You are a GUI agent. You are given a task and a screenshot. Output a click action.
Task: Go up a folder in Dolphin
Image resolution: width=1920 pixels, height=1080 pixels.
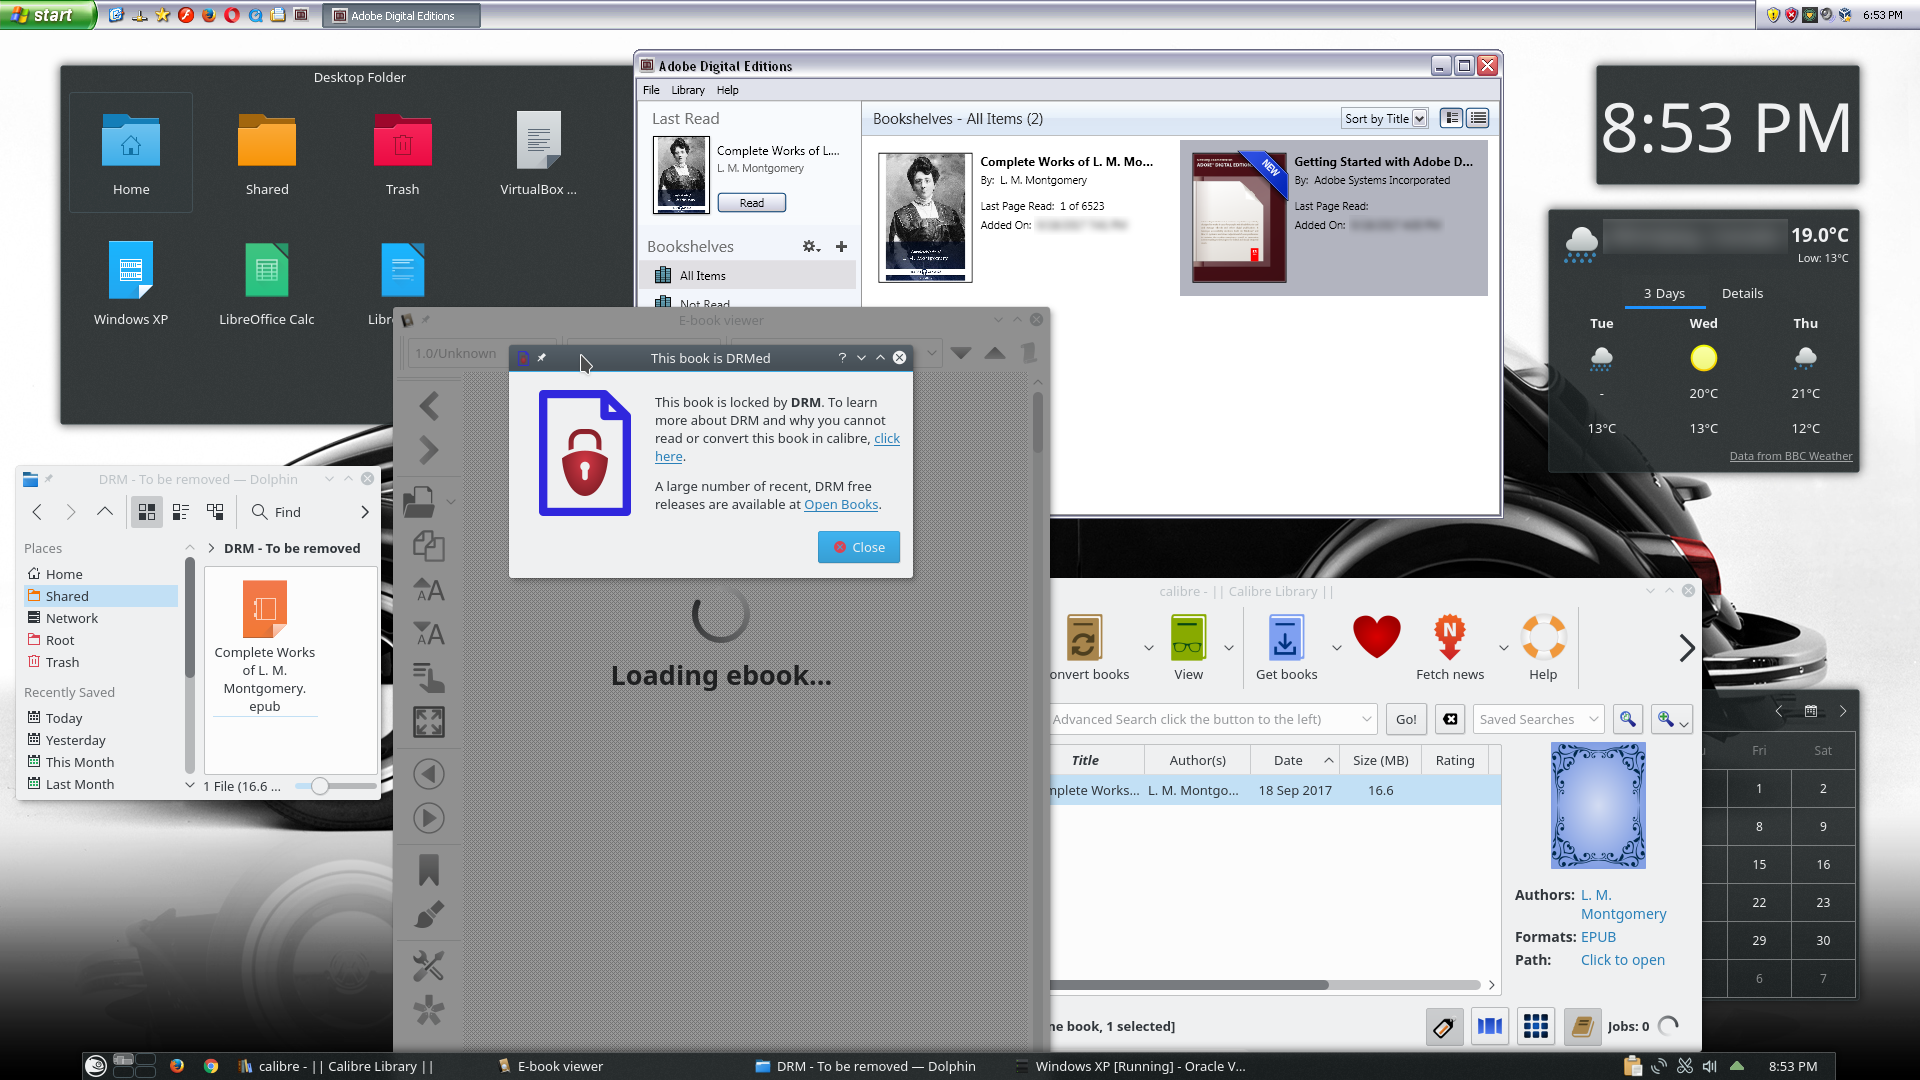tap(105, 512)
